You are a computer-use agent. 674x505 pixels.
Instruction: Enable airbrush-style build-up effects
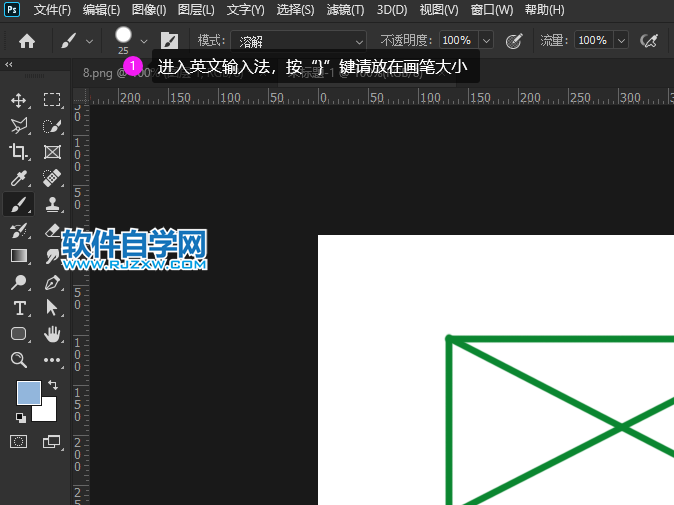tap(649, 41)
